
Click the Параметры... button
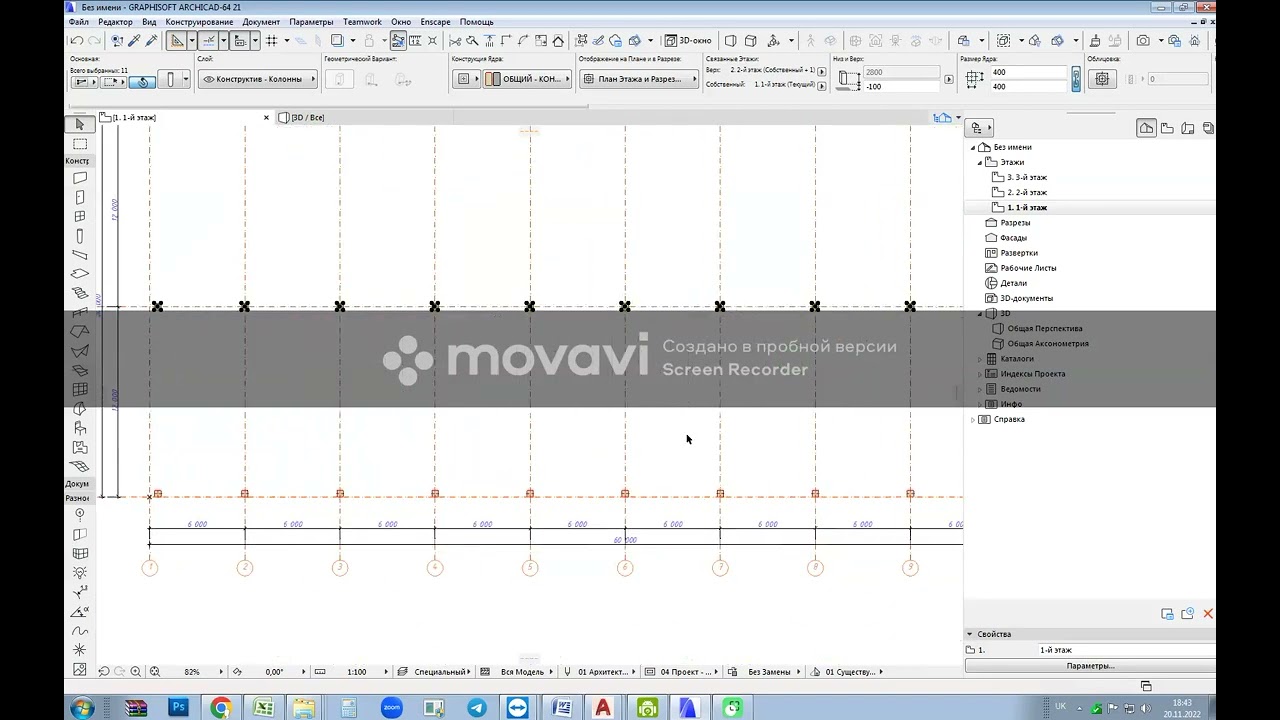pyautogui.click(x=1090, y=666)
